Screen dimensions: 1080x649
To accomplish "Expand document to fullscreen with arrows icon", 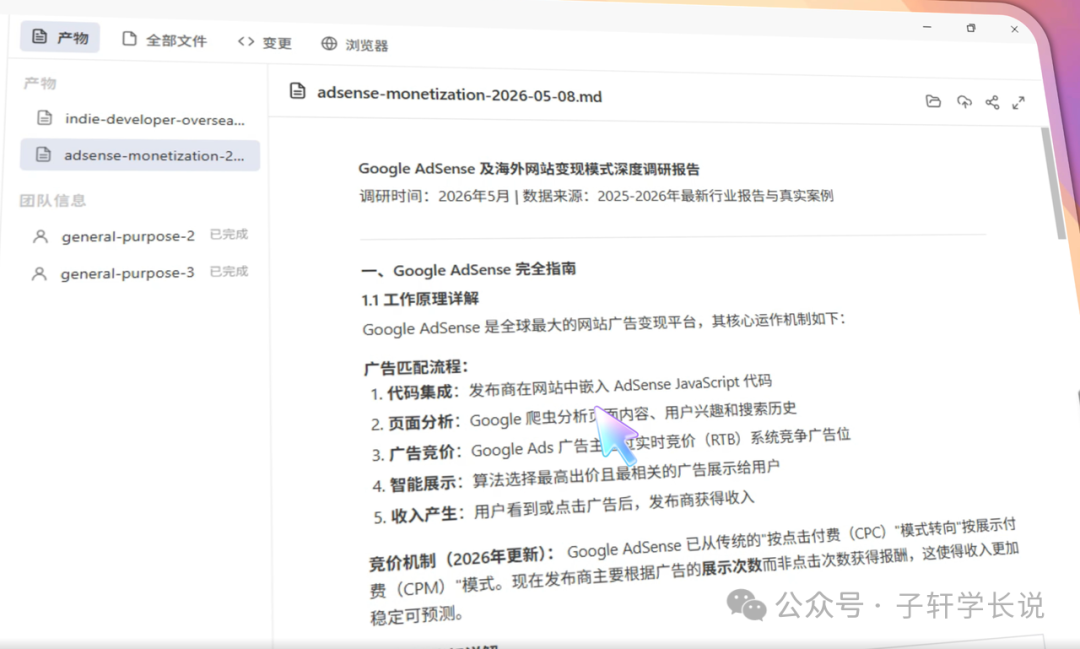I will (x=1019, y=103).
